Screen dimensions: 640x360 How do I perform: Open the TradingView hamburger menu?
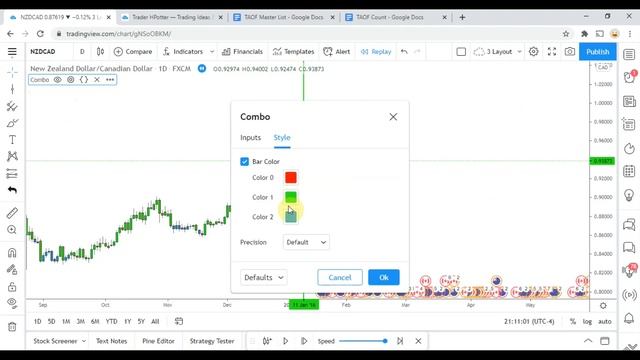[x=12, y=52]
